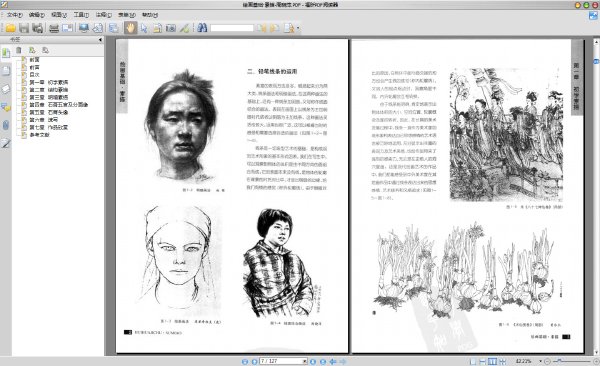Viewport: 600px width, 366px height.
Task: Click the Next View right arrow
Action: [x=342, y=361]
